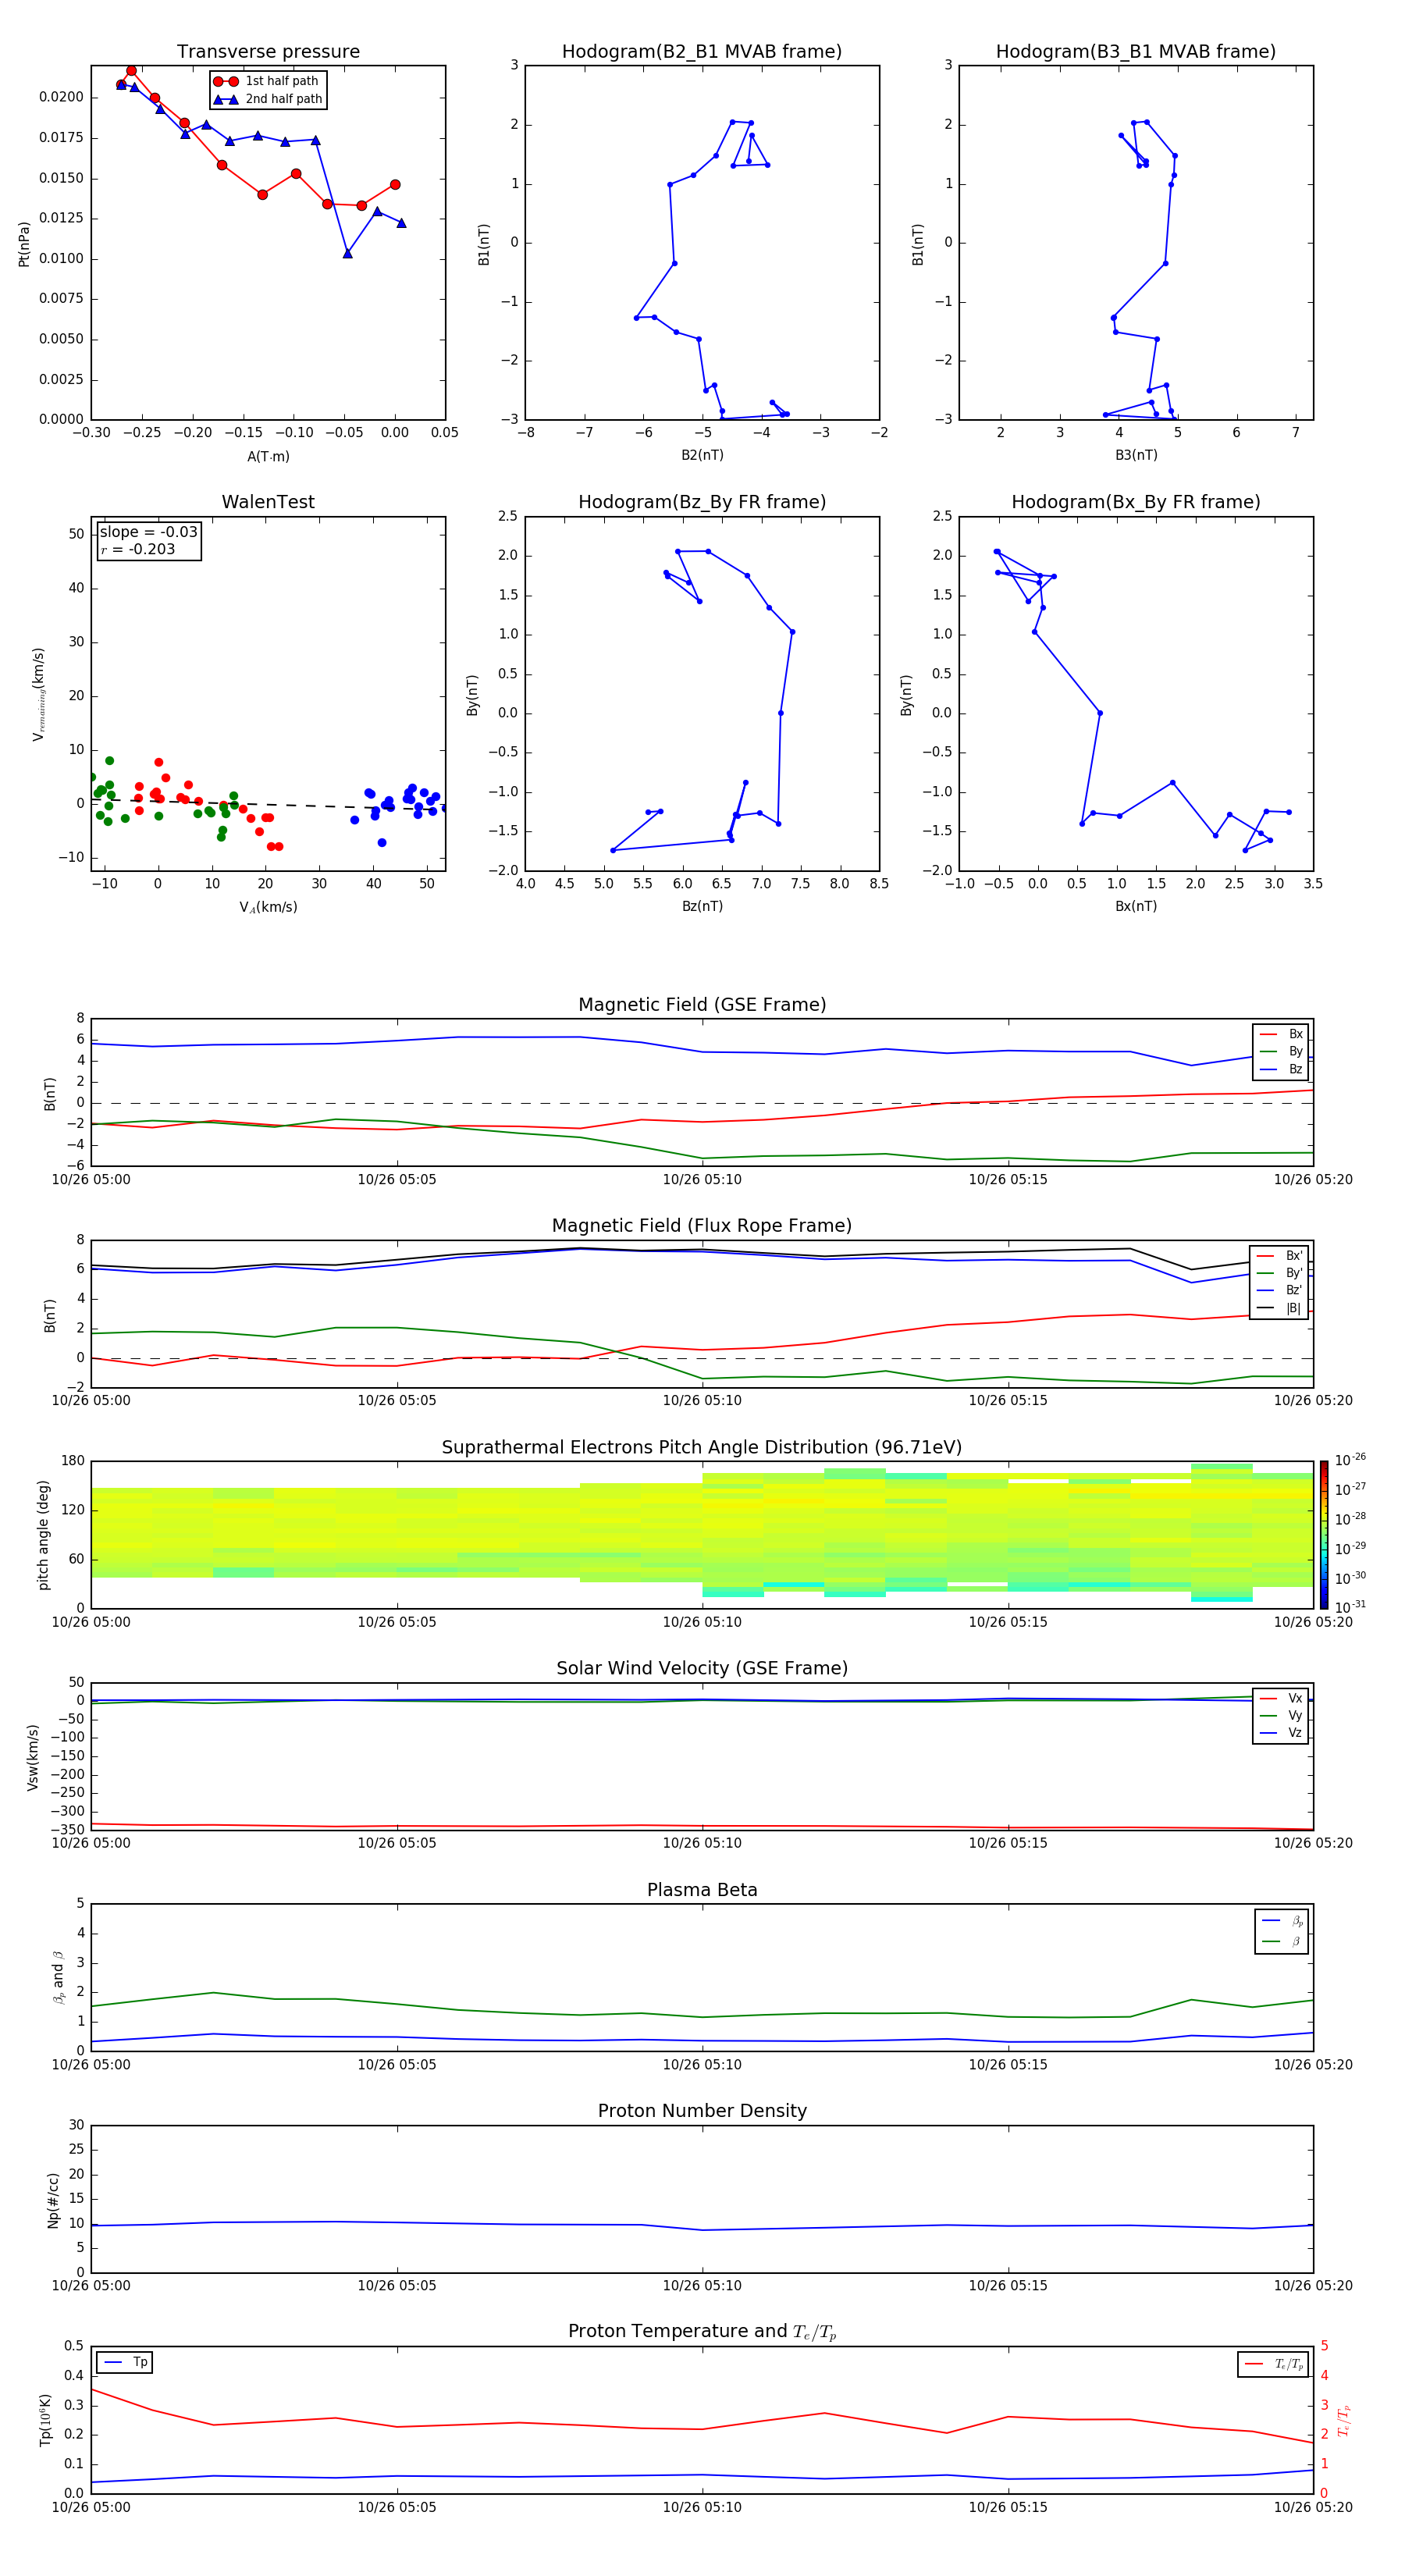This screenshot has width=1405, height=2576.
Task: Click the 'Bz(nT)' x-axis label
Action: 702,906
